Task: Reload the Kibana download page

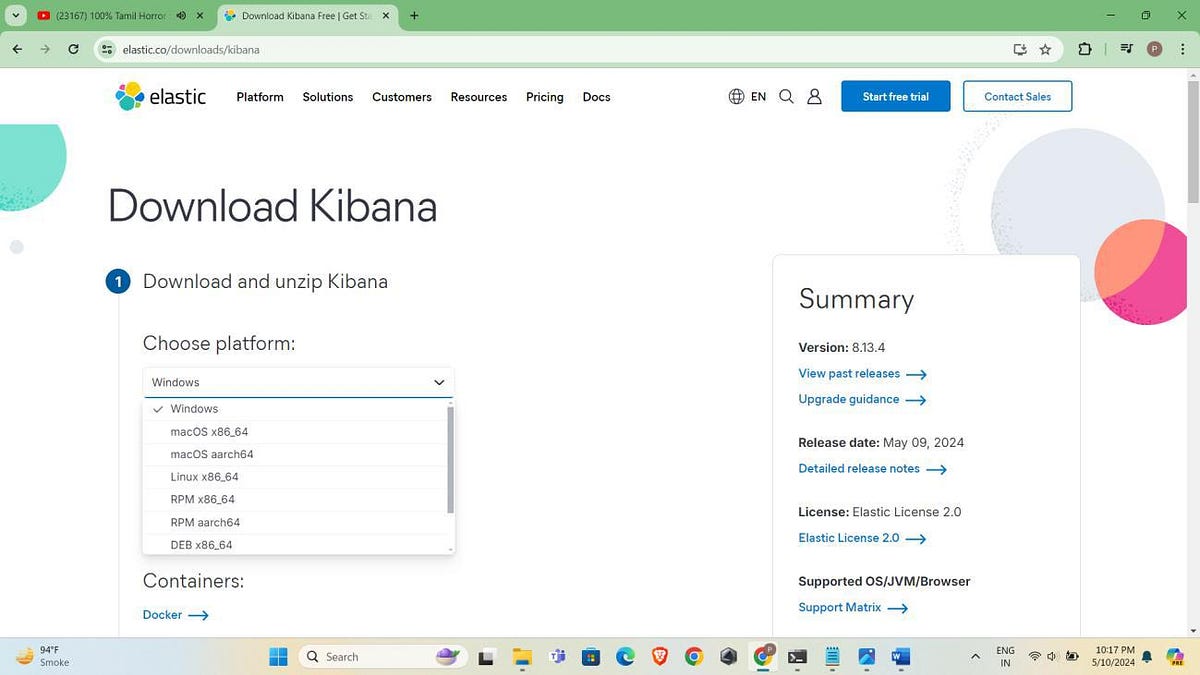Action: (72, 48)
